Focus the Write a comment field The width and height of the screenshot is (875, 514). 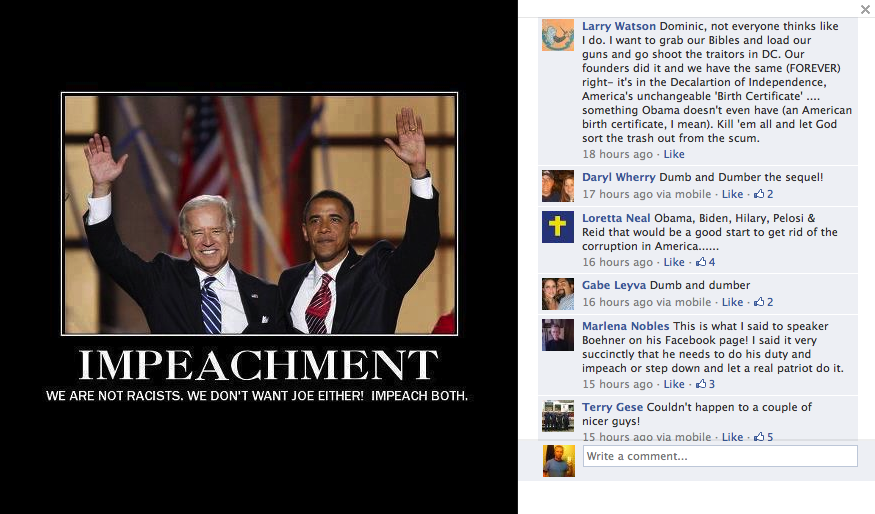point(720,456)
